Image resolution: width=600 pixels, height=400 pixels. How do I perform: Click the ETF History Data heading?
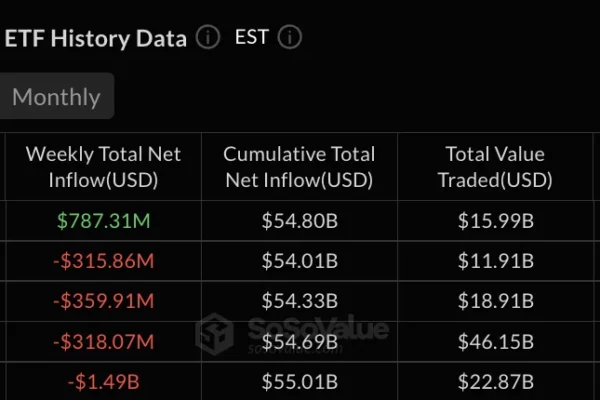pos(96,39)
